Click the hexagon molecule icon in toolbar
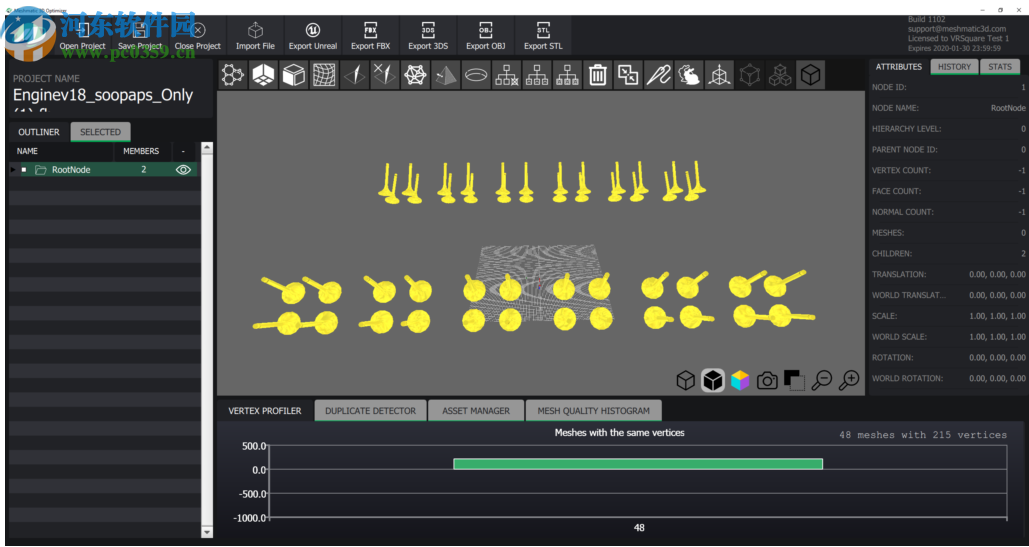Viewport: 1029px width, 547px height. click(x=232, y=75)
